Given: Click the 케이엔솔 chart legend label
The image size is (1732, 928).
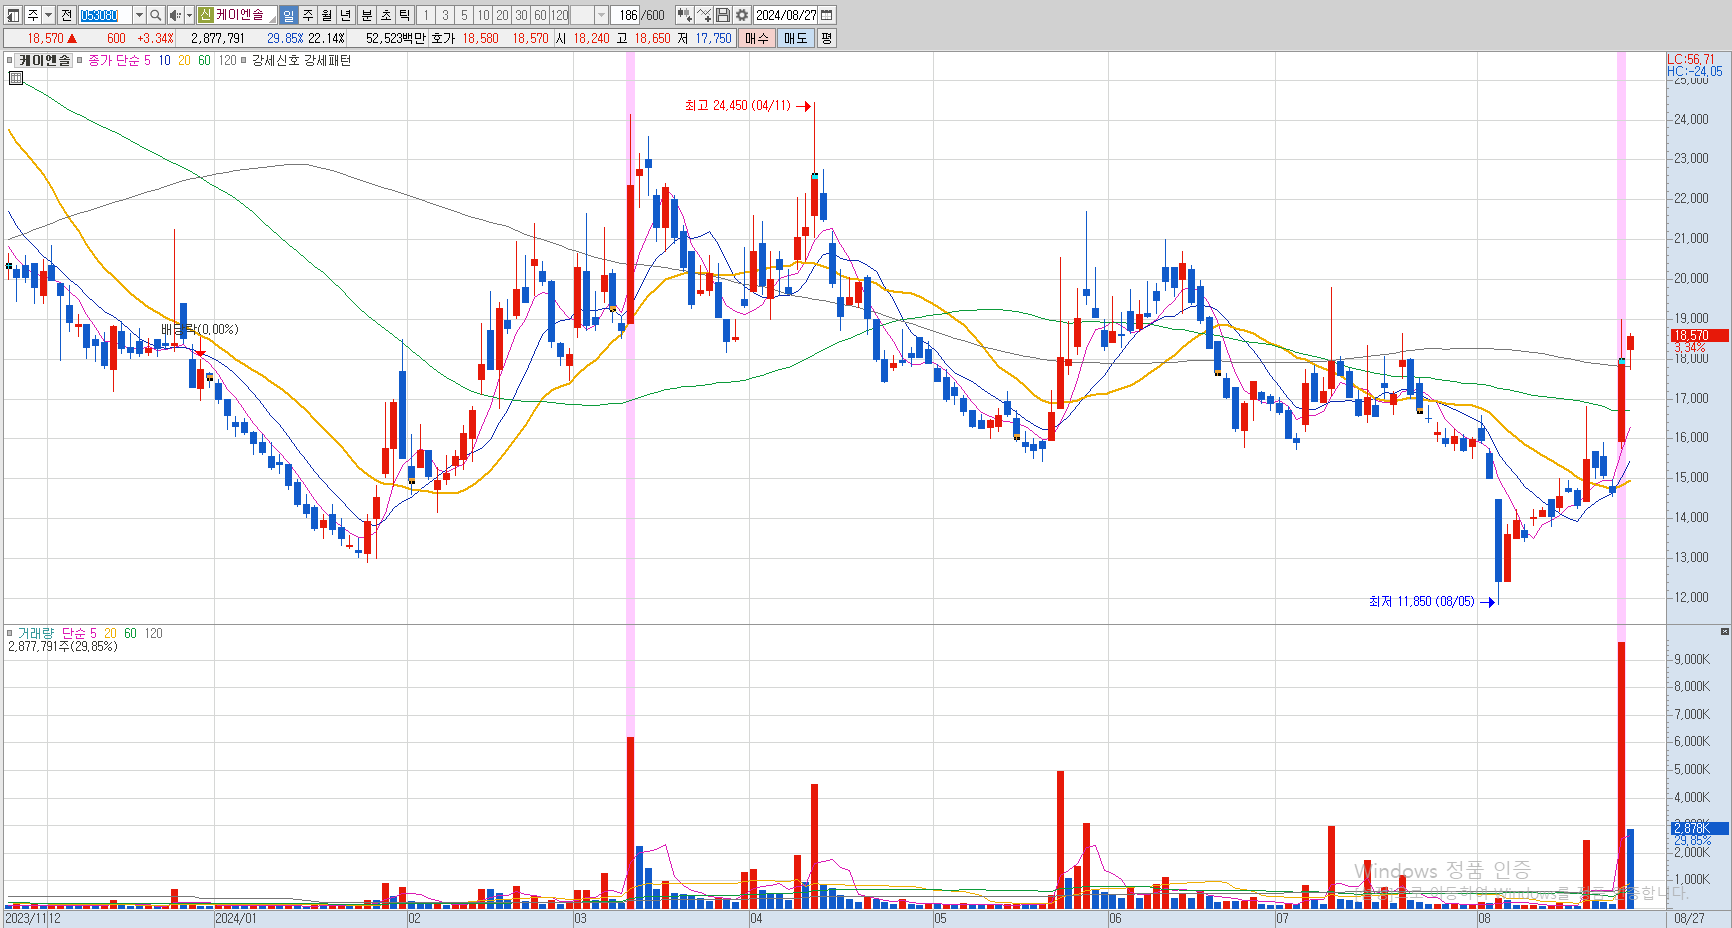Looking at the screenshot, I should (x=45, y=60).
